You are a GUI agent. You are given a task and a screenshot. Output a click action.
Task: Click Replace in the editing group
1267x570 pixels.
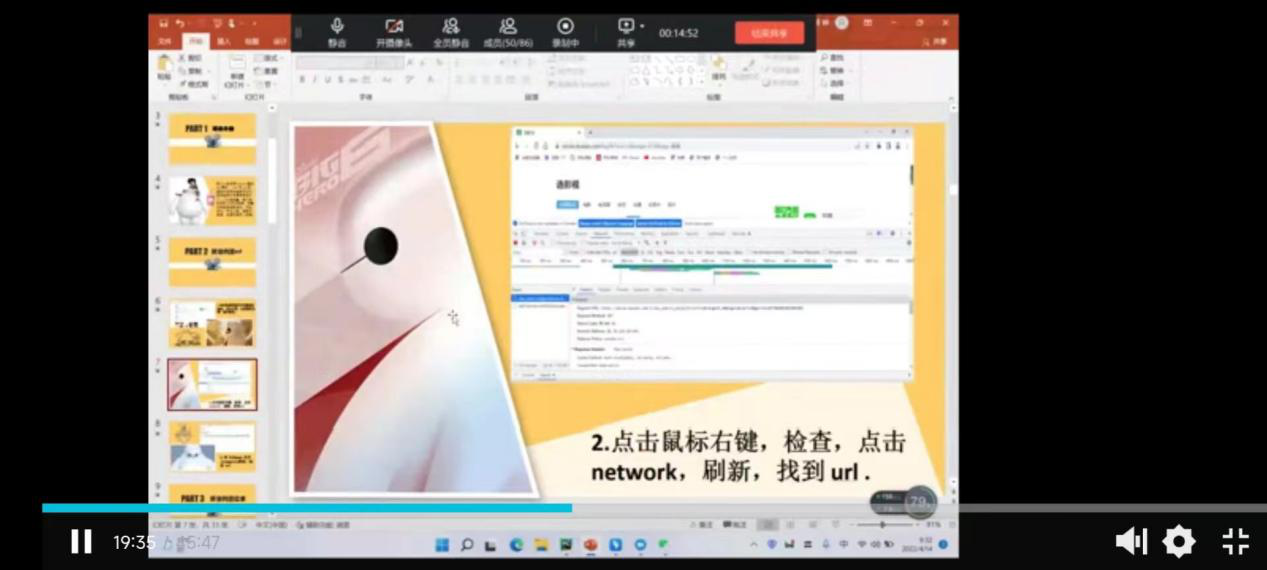pos(832,71)
